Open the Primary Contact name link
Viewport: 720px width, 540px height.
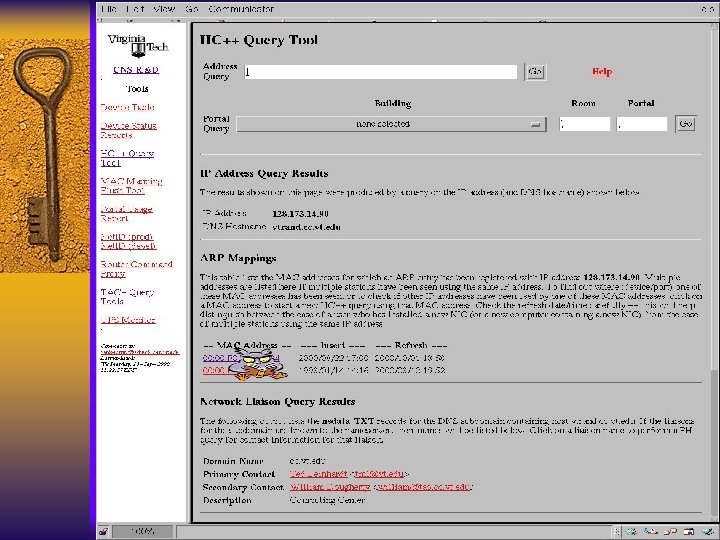[x=318, y=474]
